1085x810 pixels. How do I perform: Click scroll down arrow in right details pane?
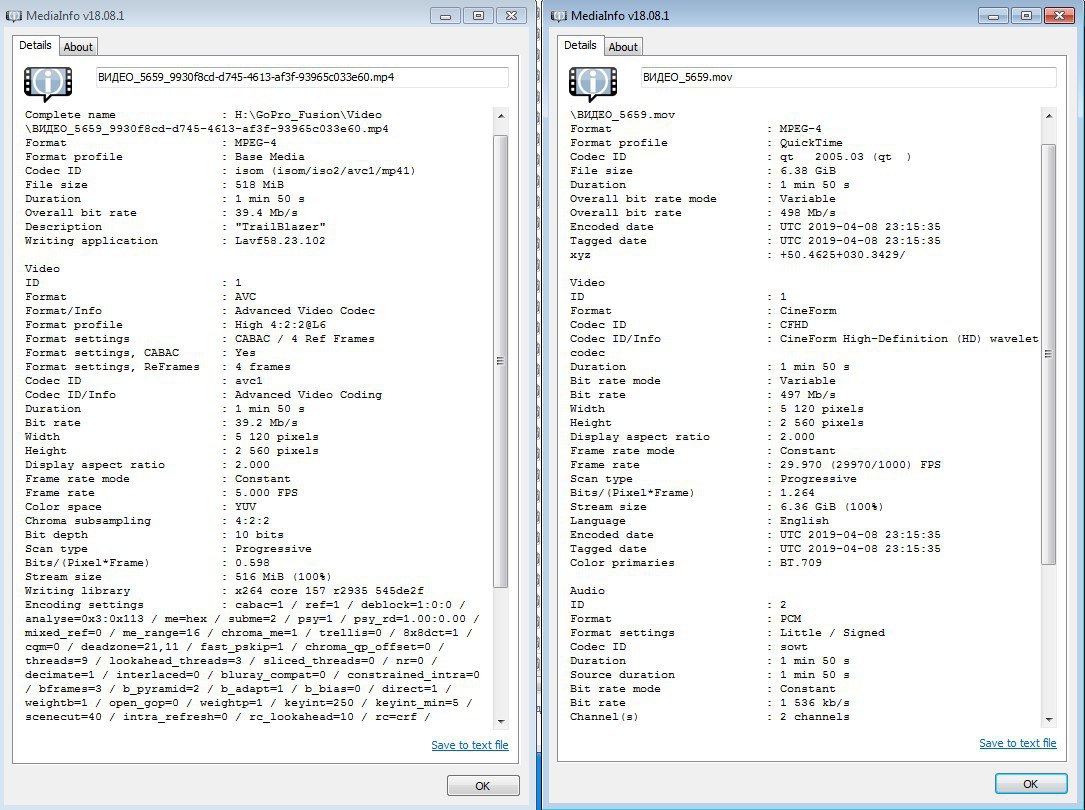point(1048,719)
